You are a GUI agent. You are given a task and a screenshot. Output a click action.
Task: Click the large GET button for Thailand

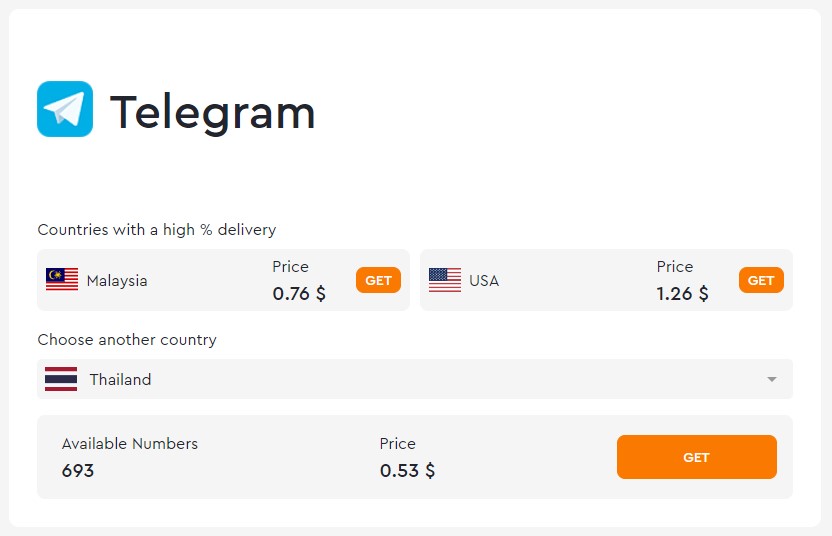pos(697,457)
